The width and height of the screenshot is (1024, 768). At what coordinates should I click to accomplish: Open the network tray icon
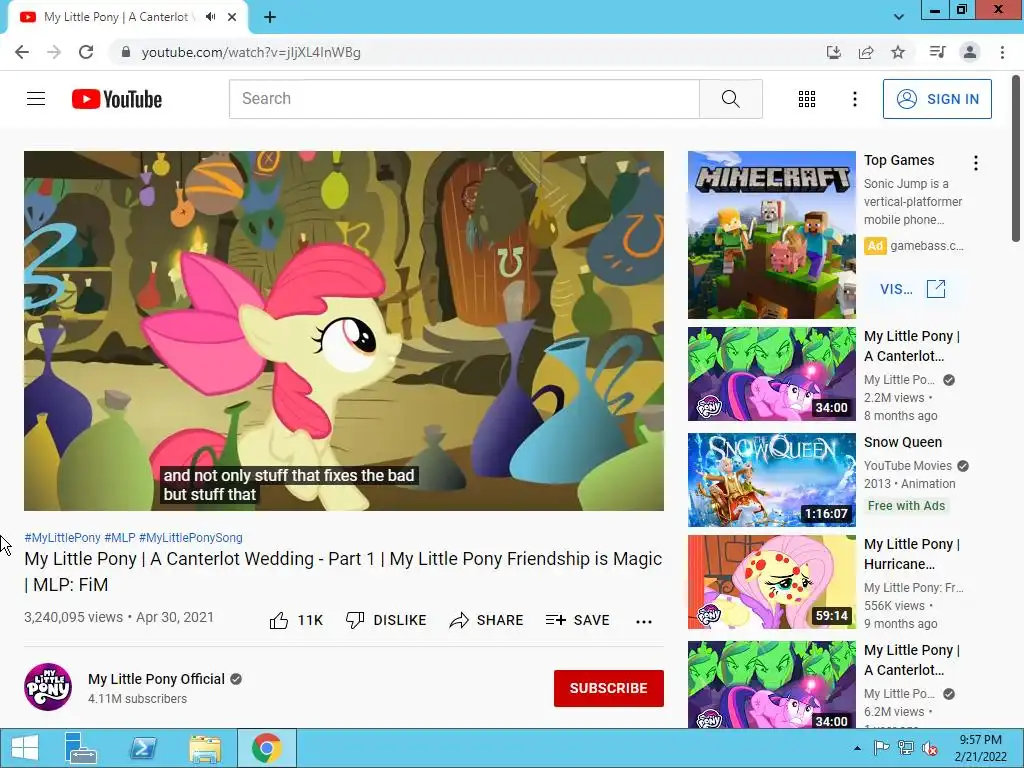pyautogui.click(x=906, y=748)
